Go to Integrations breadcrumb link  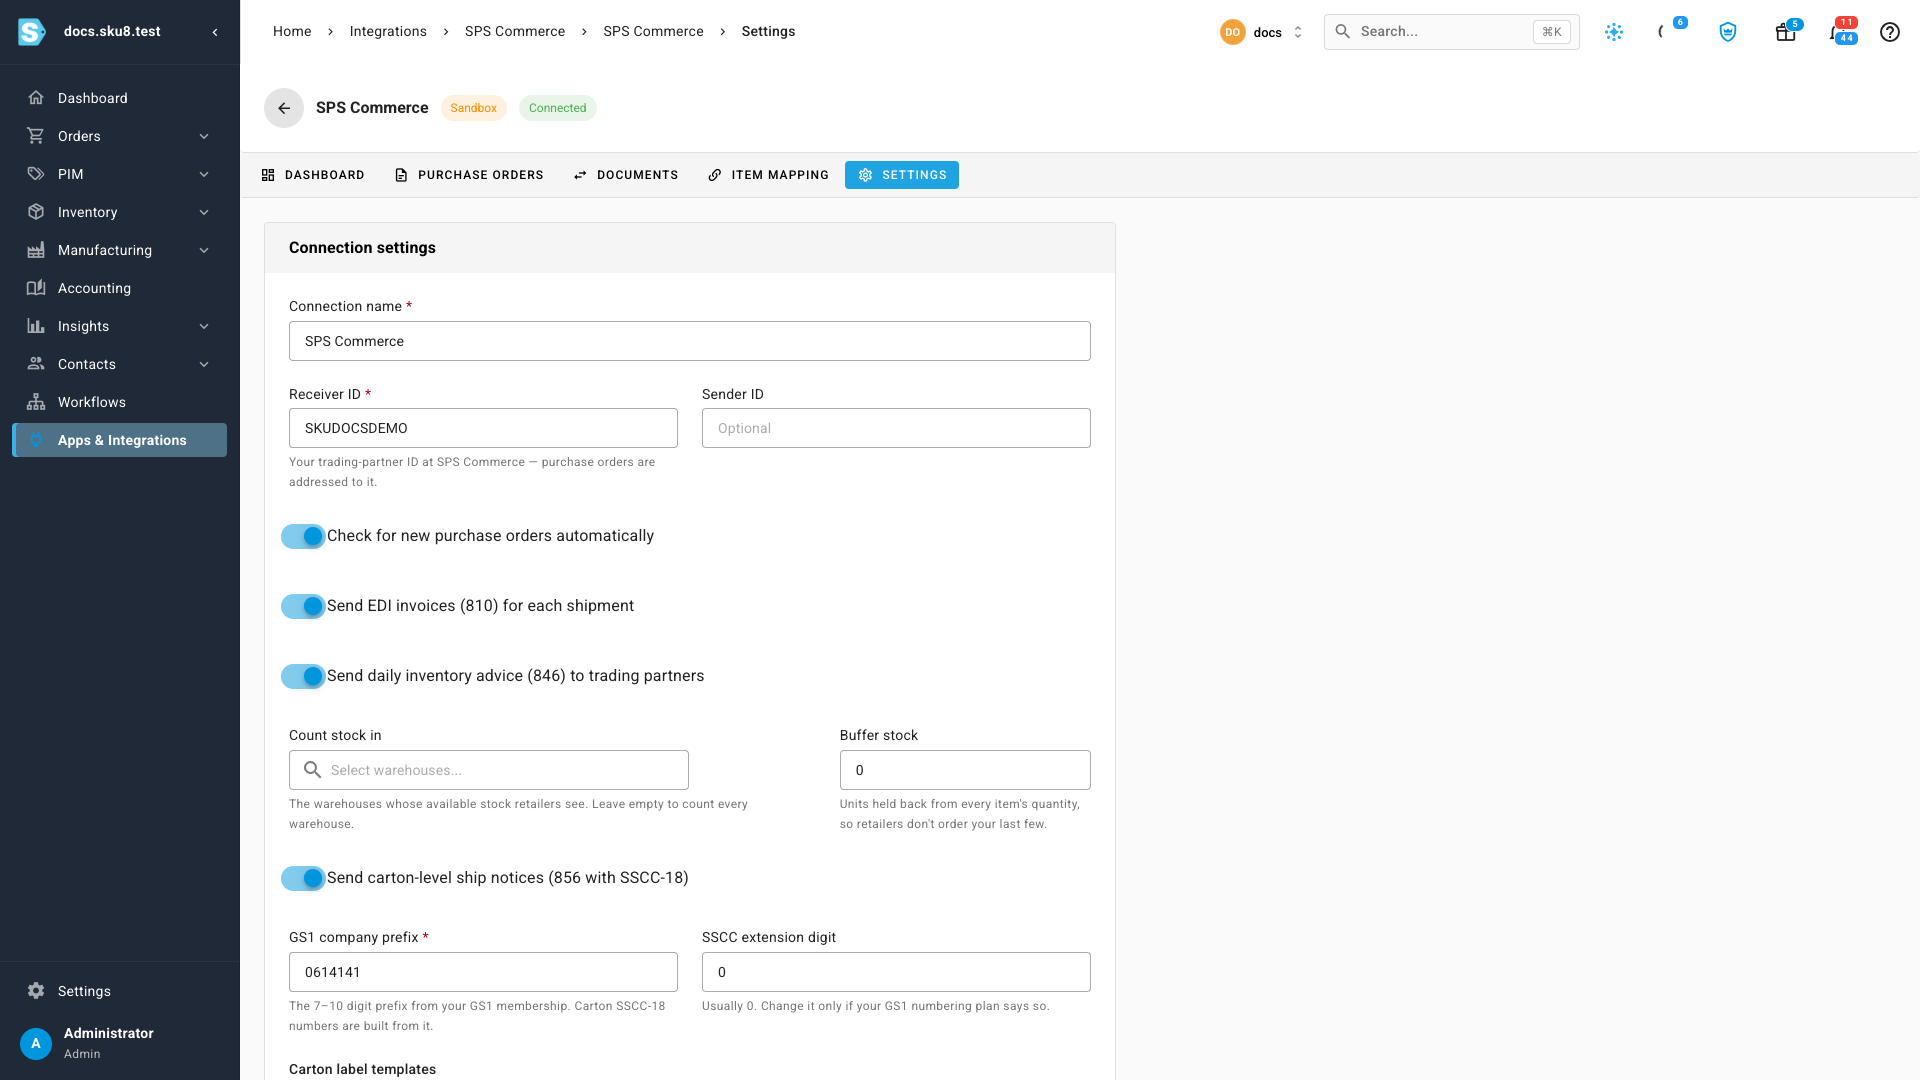pos(388,31)
